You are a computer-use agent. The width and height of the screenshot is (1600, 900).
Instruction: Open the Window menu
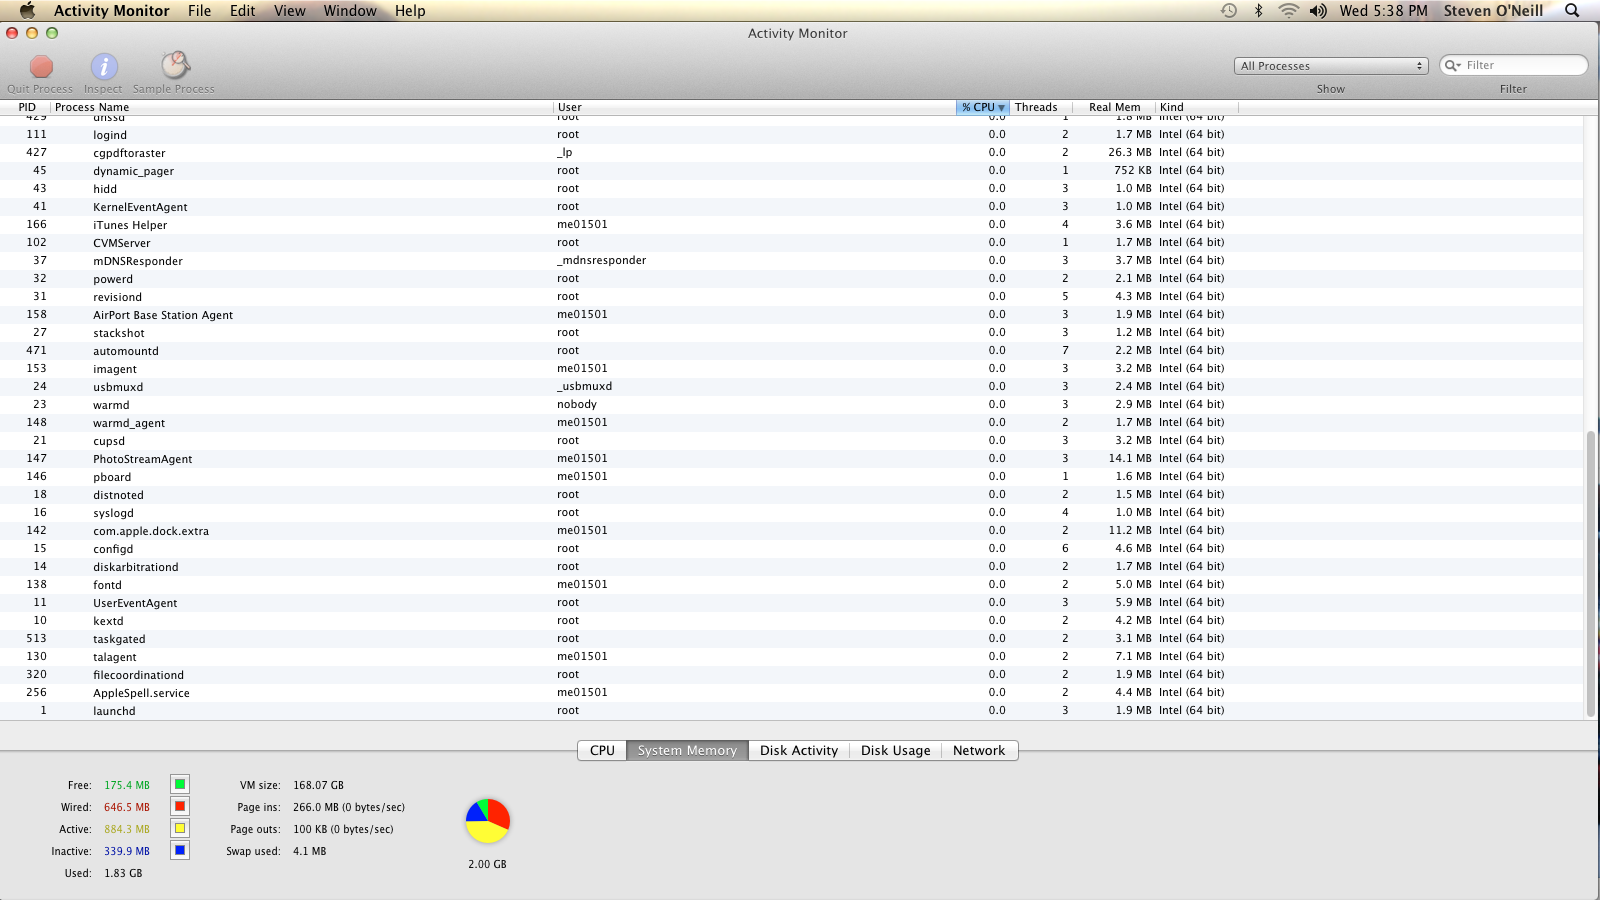point(350,10)
